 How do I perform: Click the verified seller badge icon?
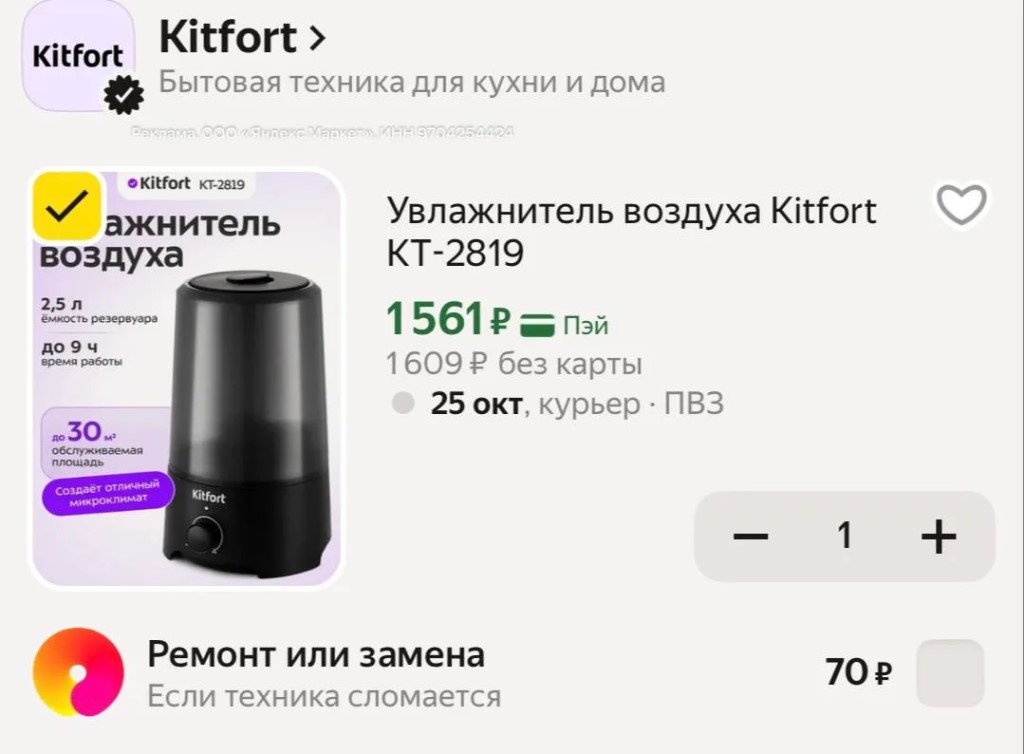pyautogui.click(x=124, y=95)
